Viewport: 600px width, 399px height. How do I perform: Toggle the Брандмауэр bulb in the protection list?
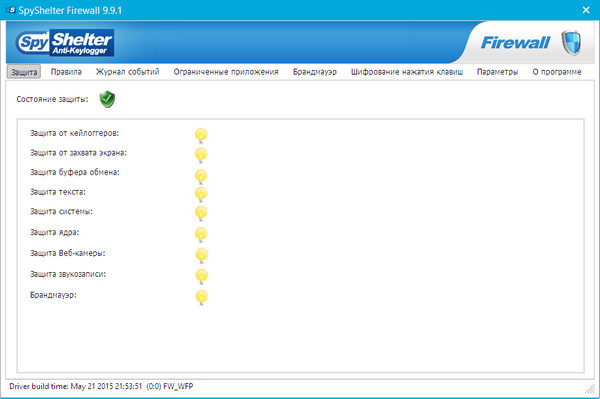[x=201, y=297]
